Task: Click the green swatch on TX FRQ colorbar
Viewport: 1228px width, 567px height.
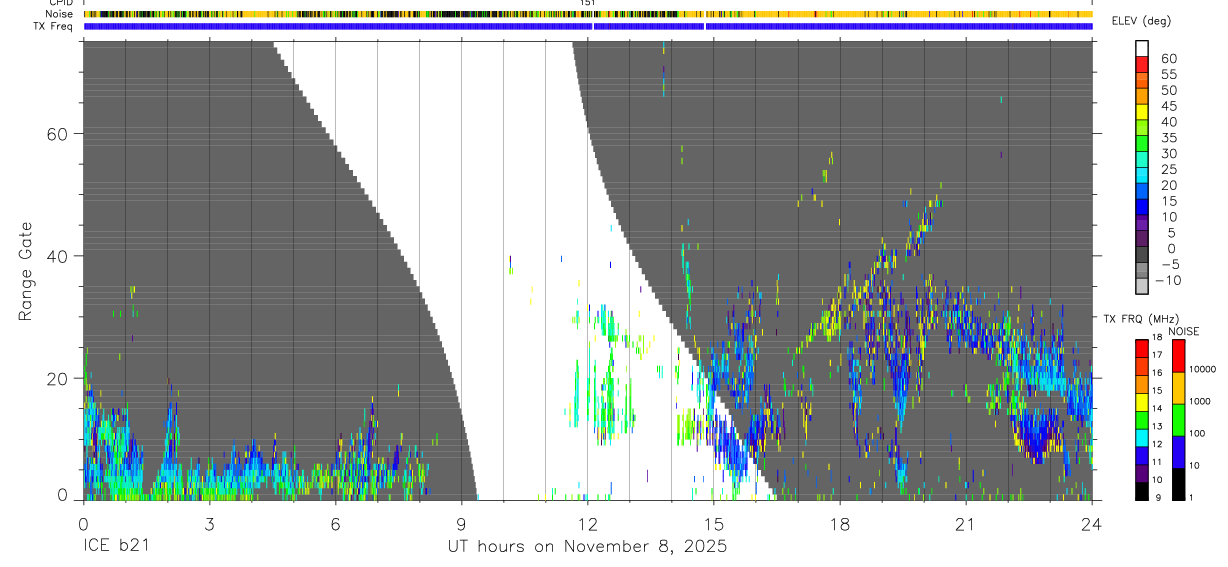Action: tap(1142, 419)
